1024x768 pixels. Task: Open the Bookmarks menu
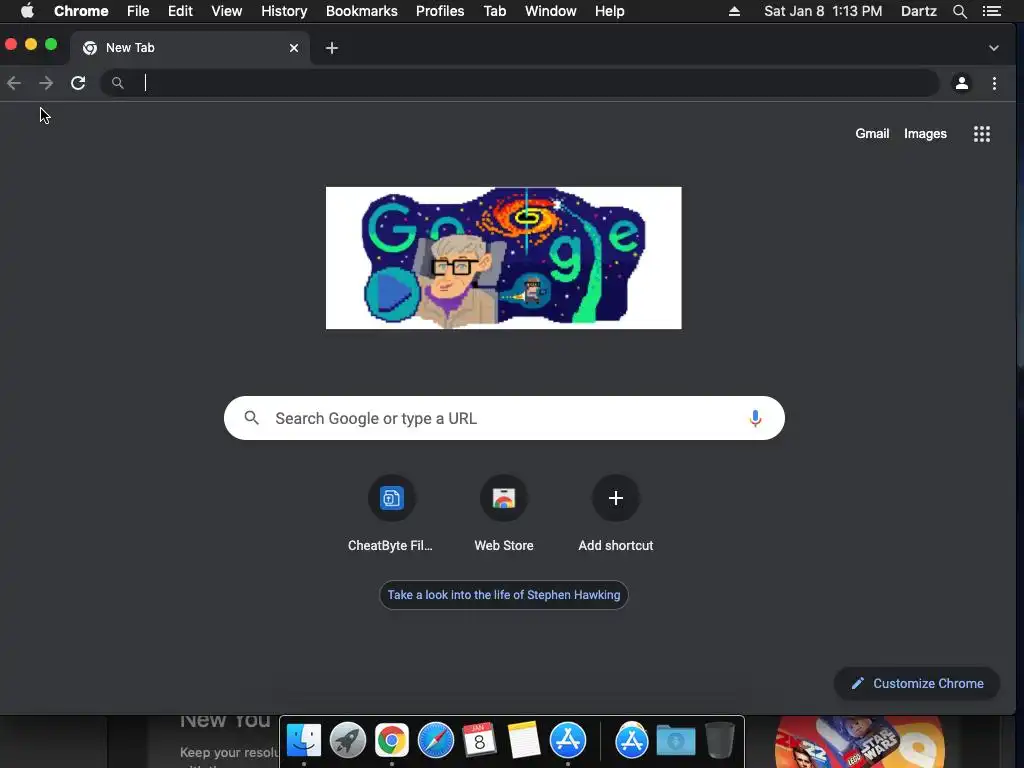point(362,11)
